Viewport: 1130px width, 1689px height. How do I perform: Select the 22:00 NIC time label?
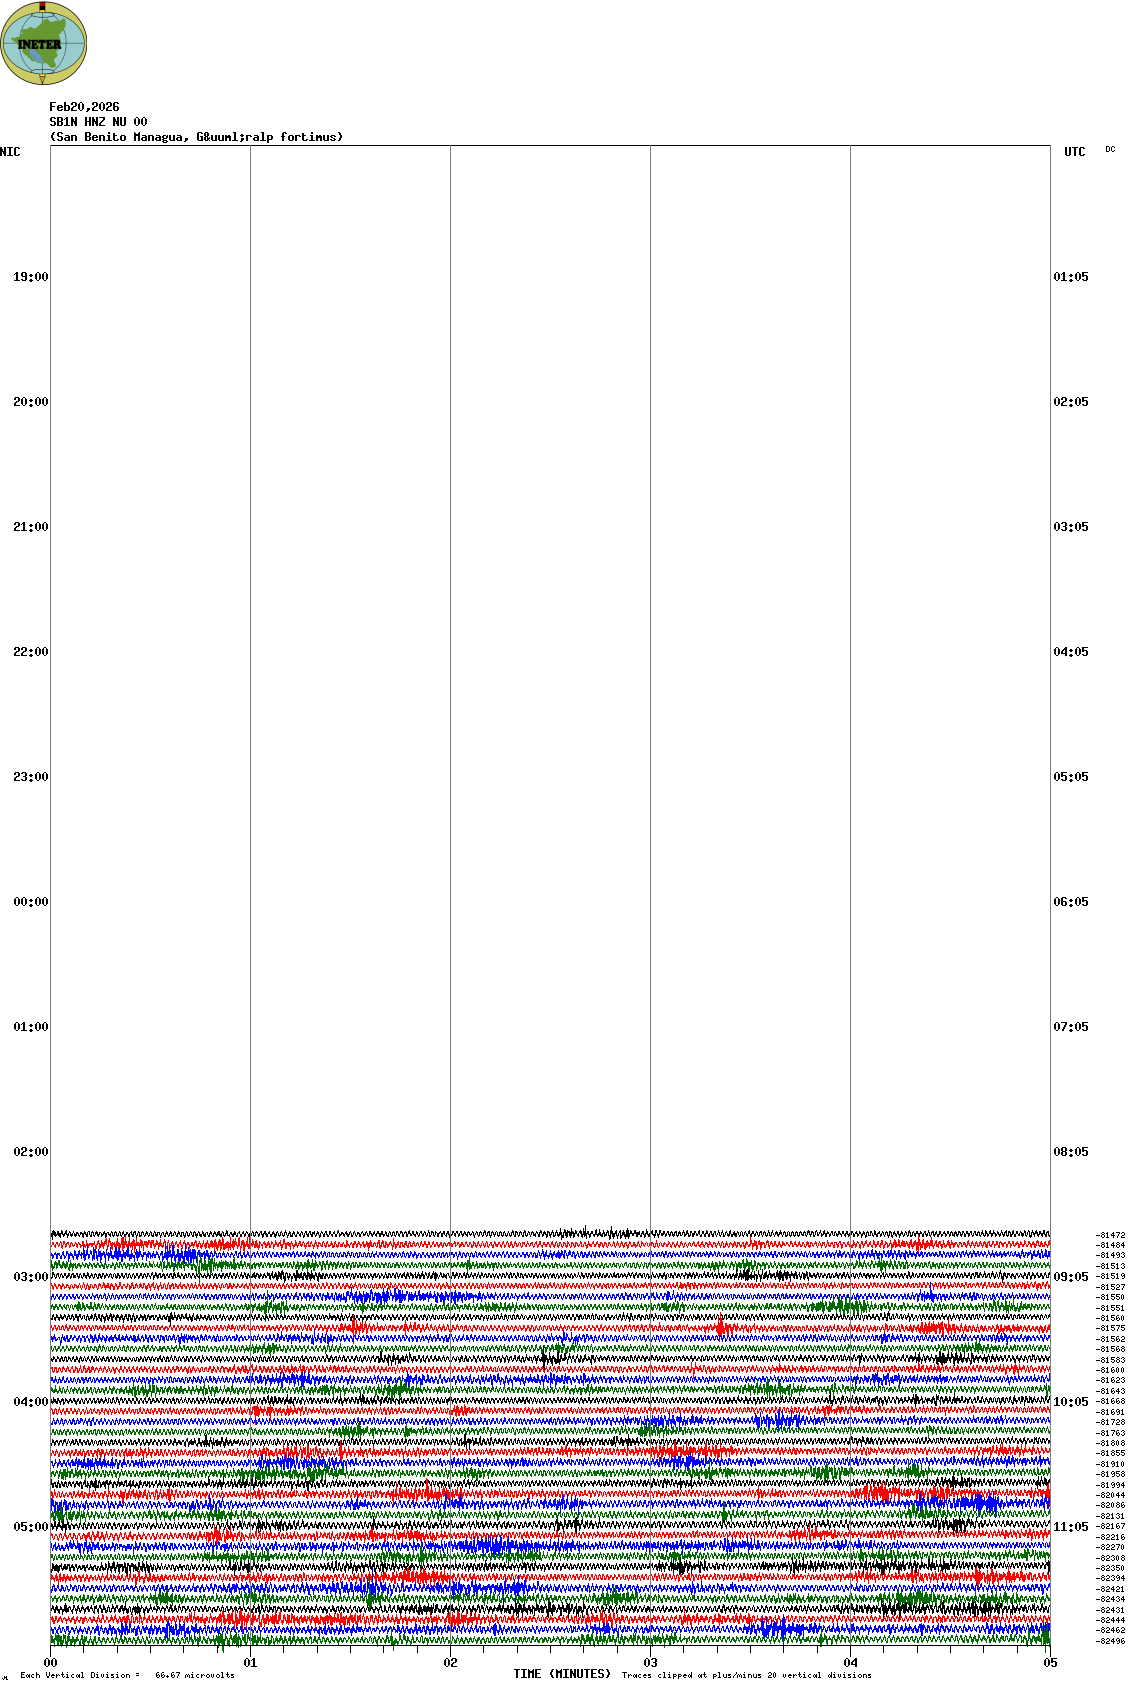(x=30, y=652)
